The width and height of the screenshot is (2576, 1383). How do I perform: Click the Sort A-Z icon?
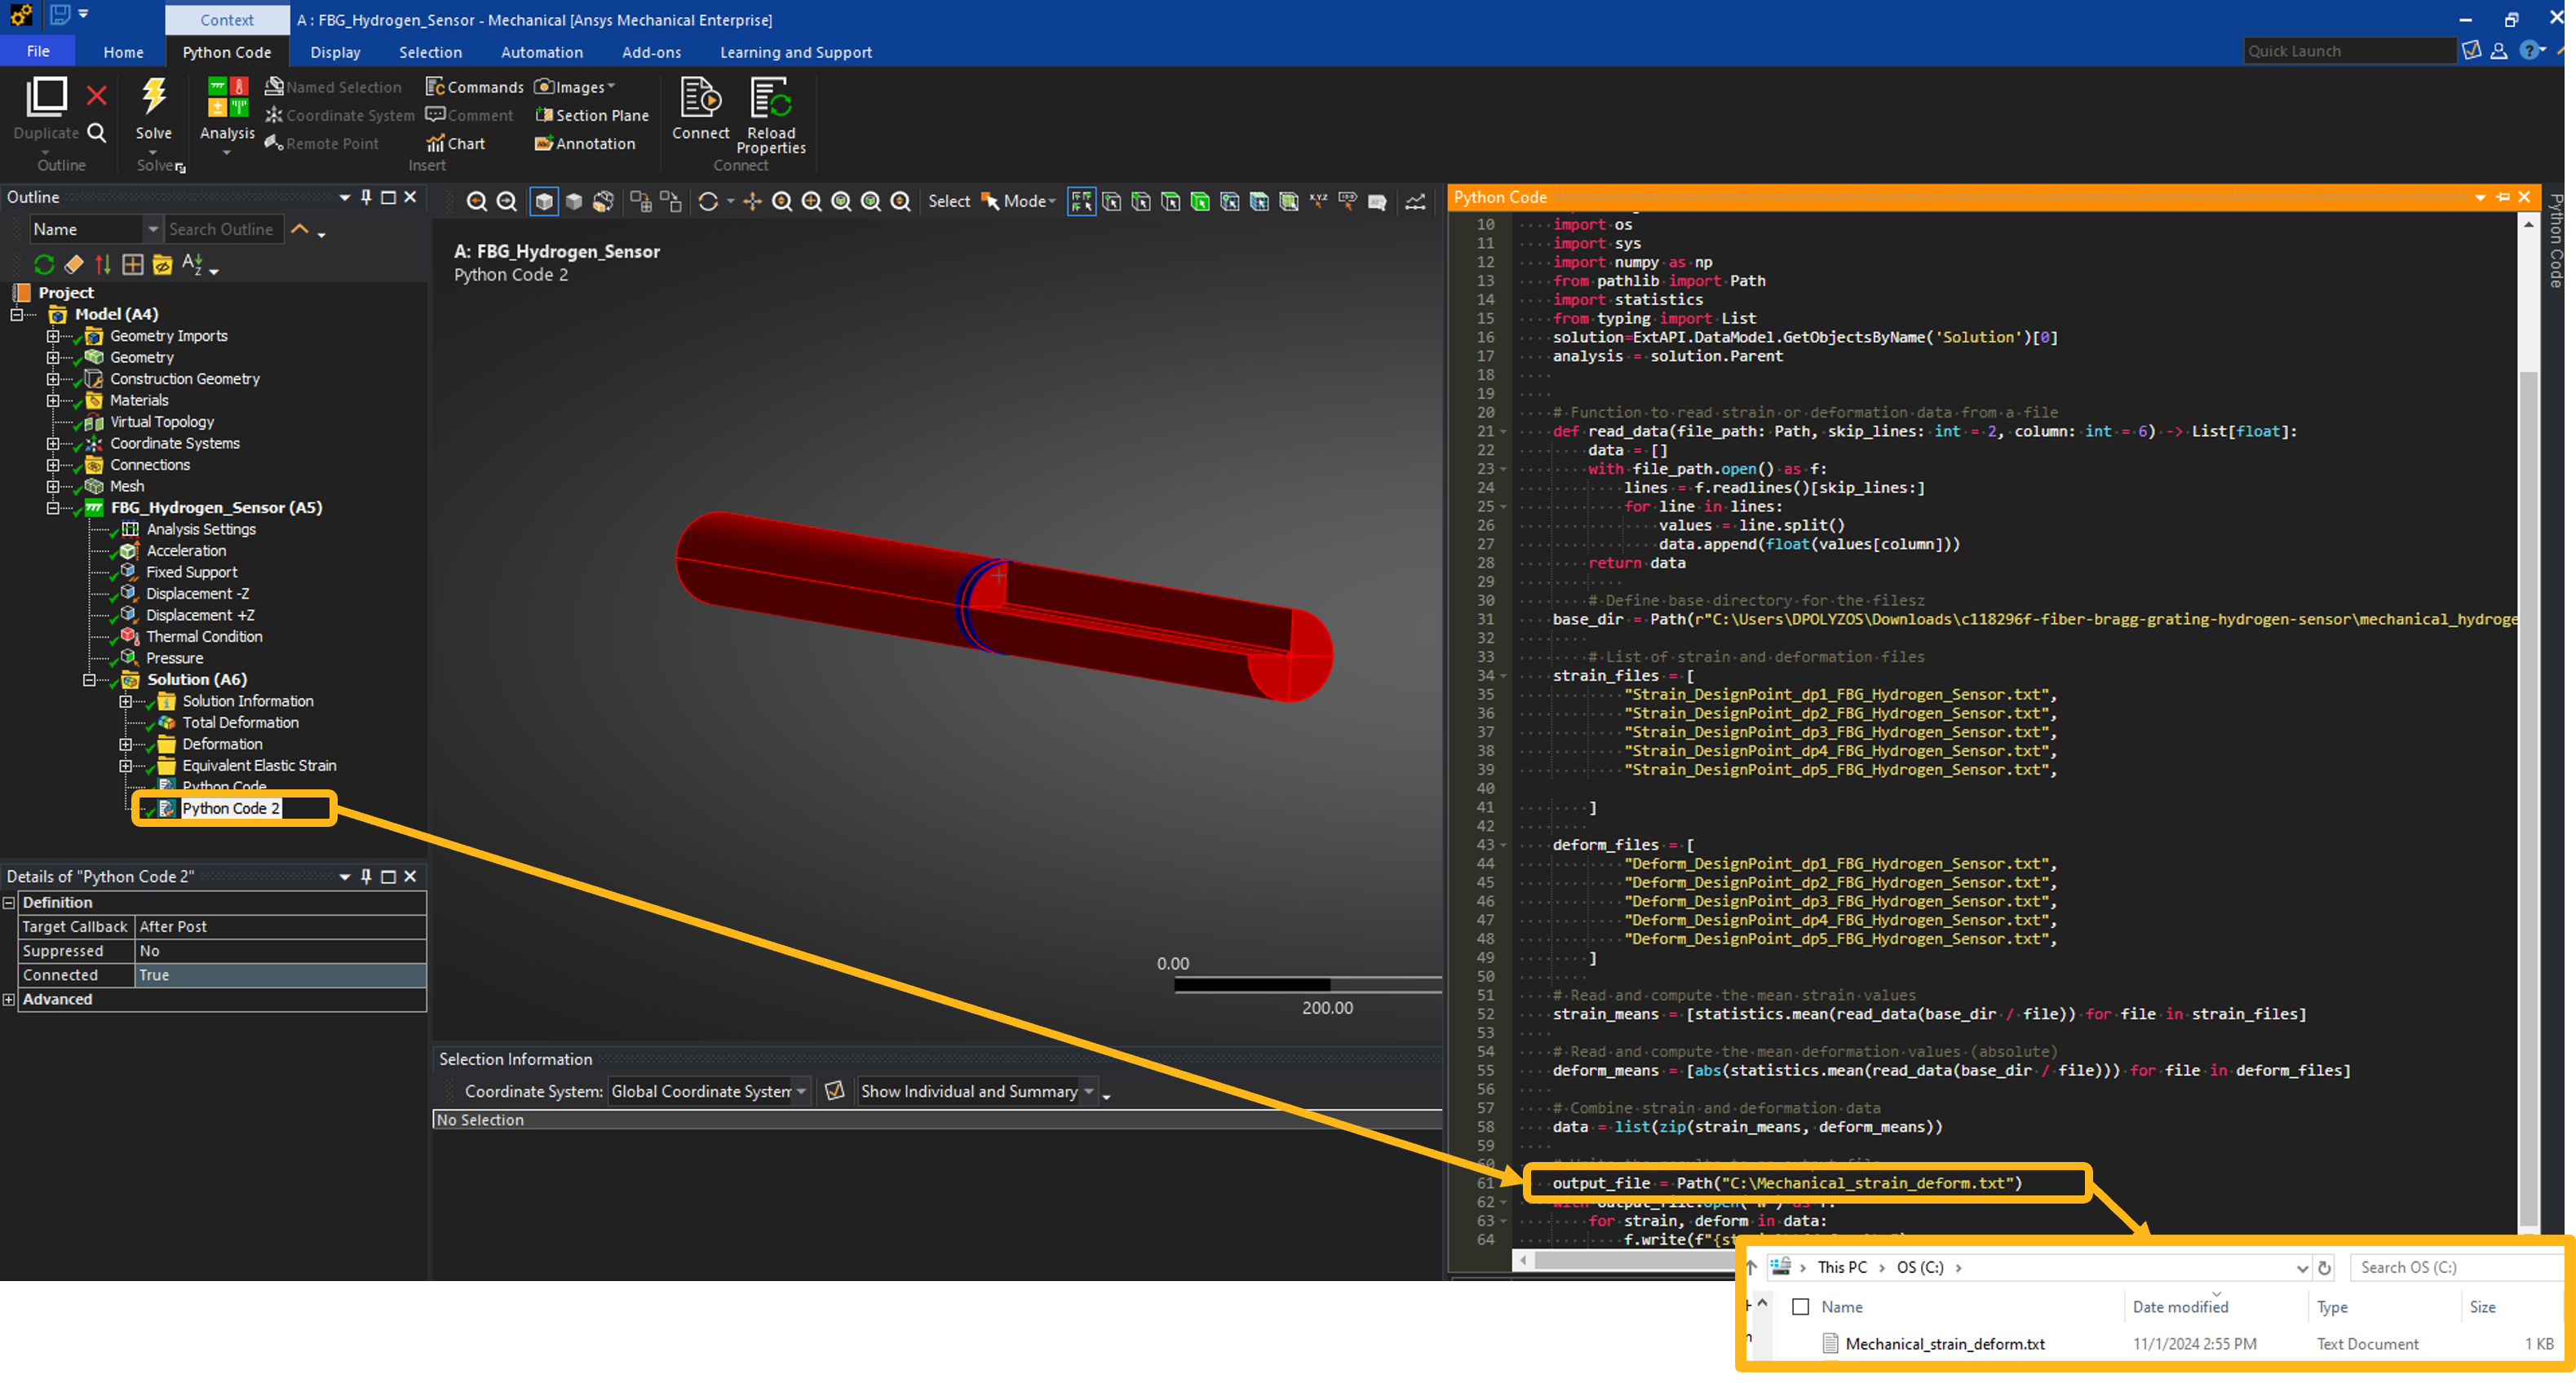pyautogui.click(x=193, y=264)
